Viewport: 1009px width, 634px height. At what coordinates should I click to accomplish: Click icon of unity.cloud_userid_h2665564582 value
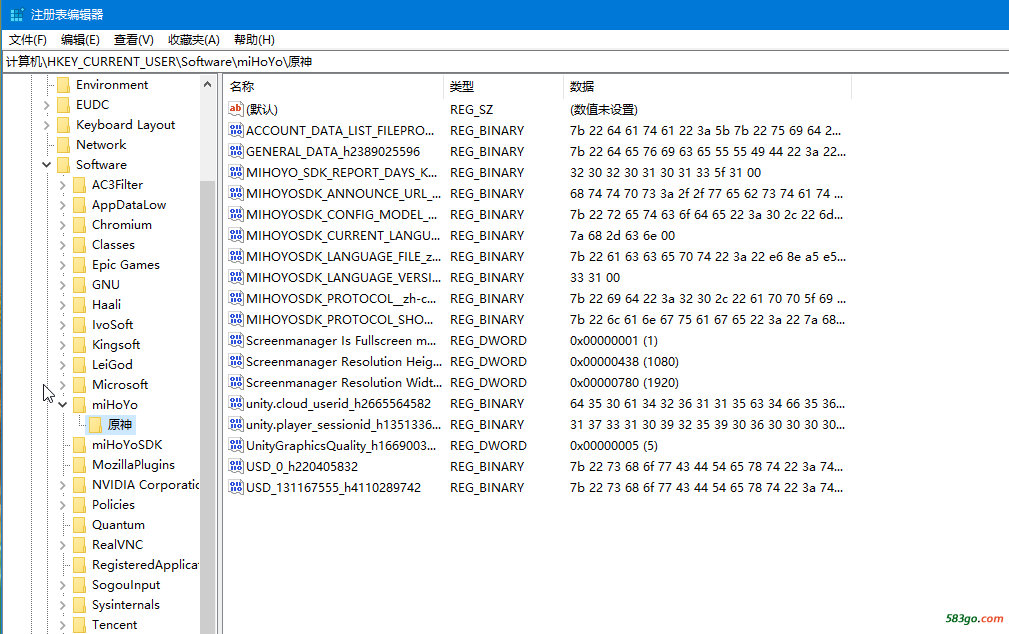pyautogui.click(x=236, y=404)
